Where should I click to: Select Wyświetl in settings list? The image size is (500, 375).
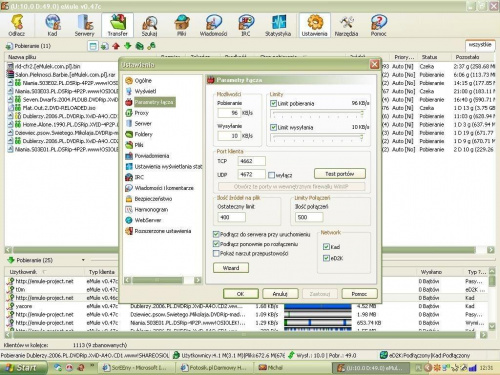coord(145,91)
